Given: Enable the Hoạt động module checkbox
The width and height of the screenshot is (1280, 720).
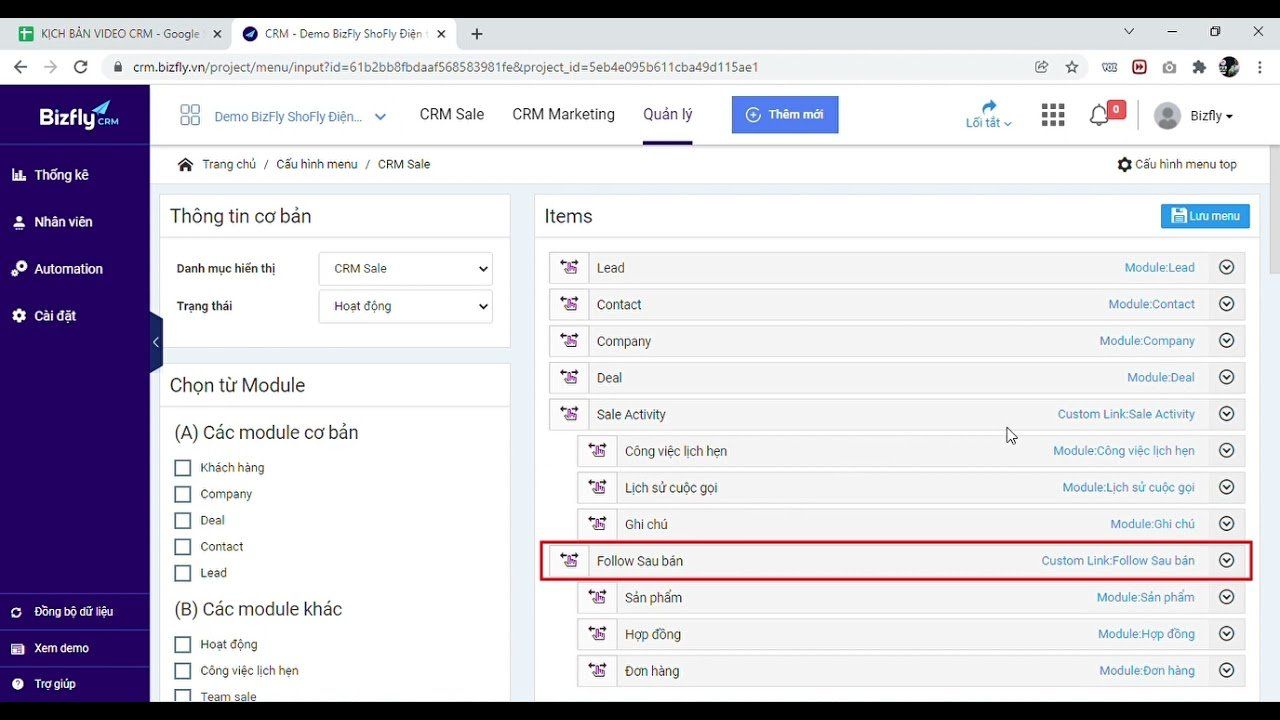Looking at the screenshot, I should 182,644.
